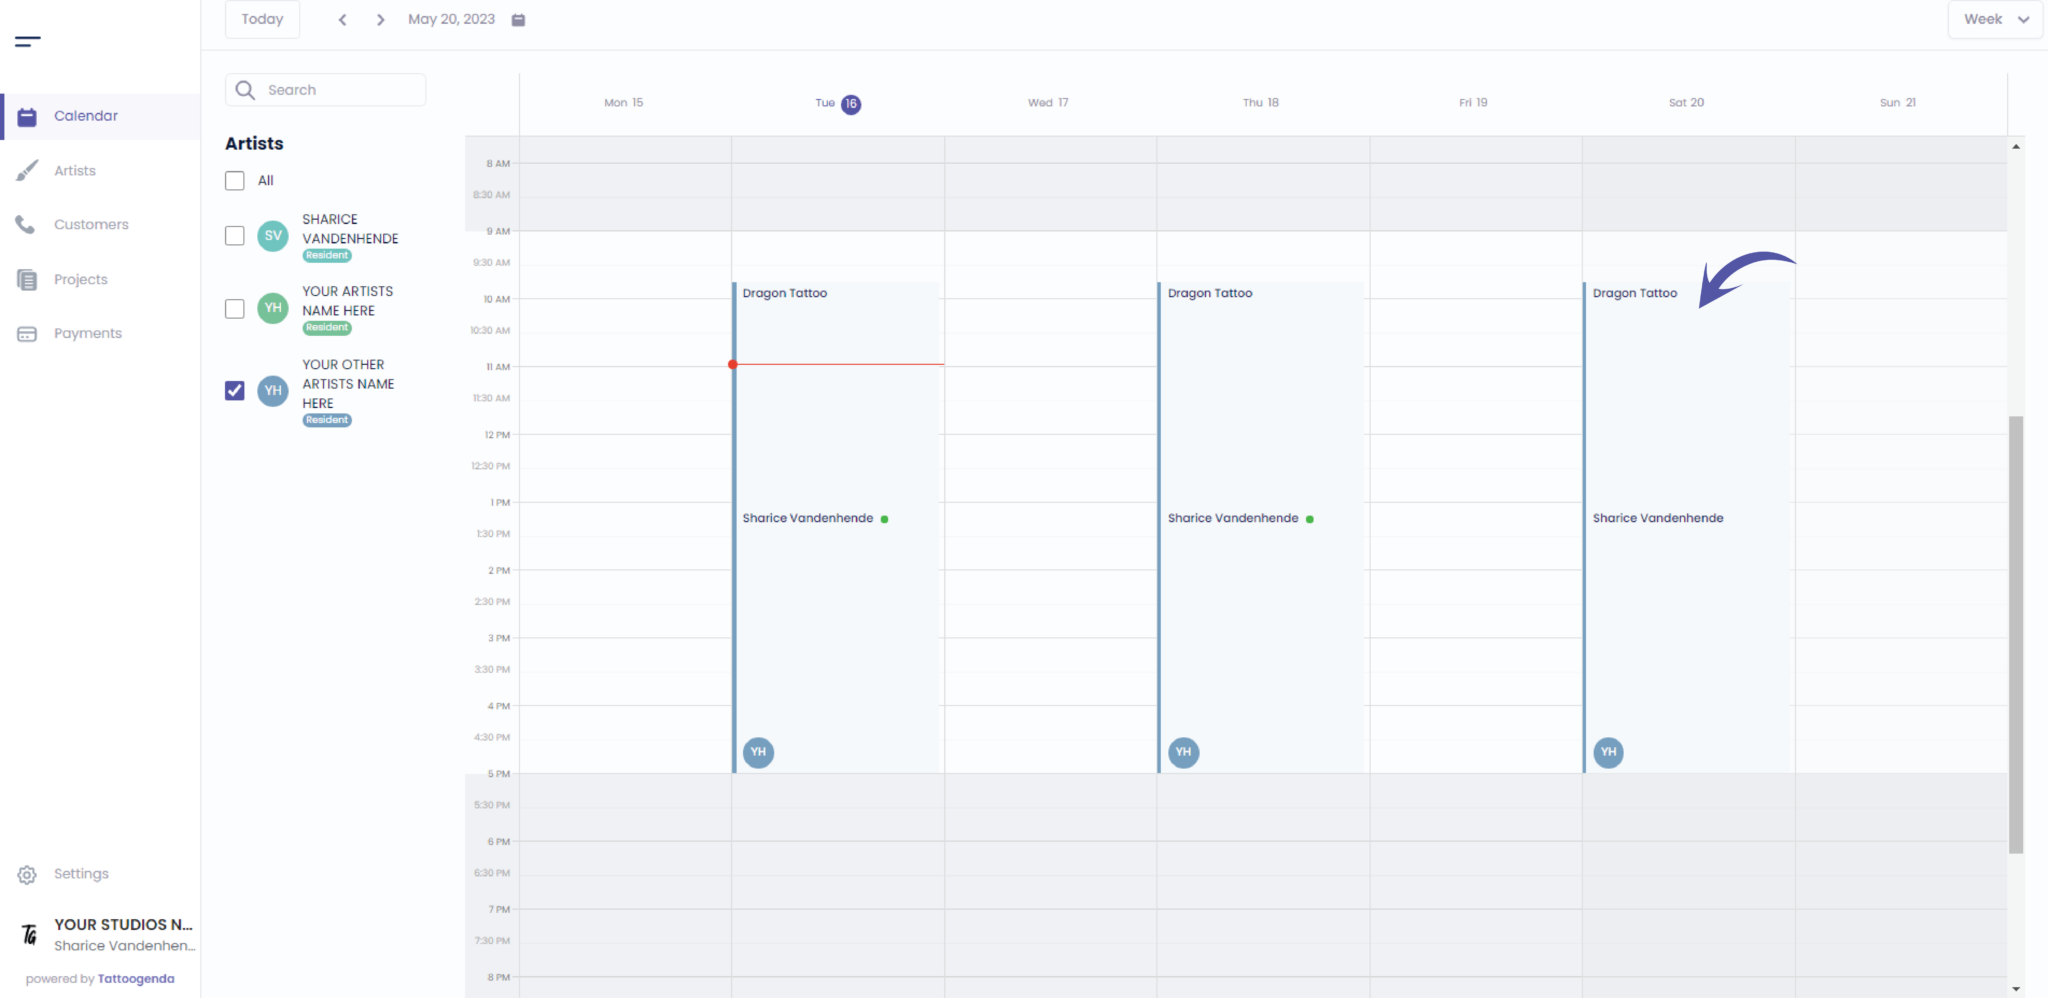Click the Payments card icon
This screenshot has height=998, width=2048.
[x=27, y=334]
